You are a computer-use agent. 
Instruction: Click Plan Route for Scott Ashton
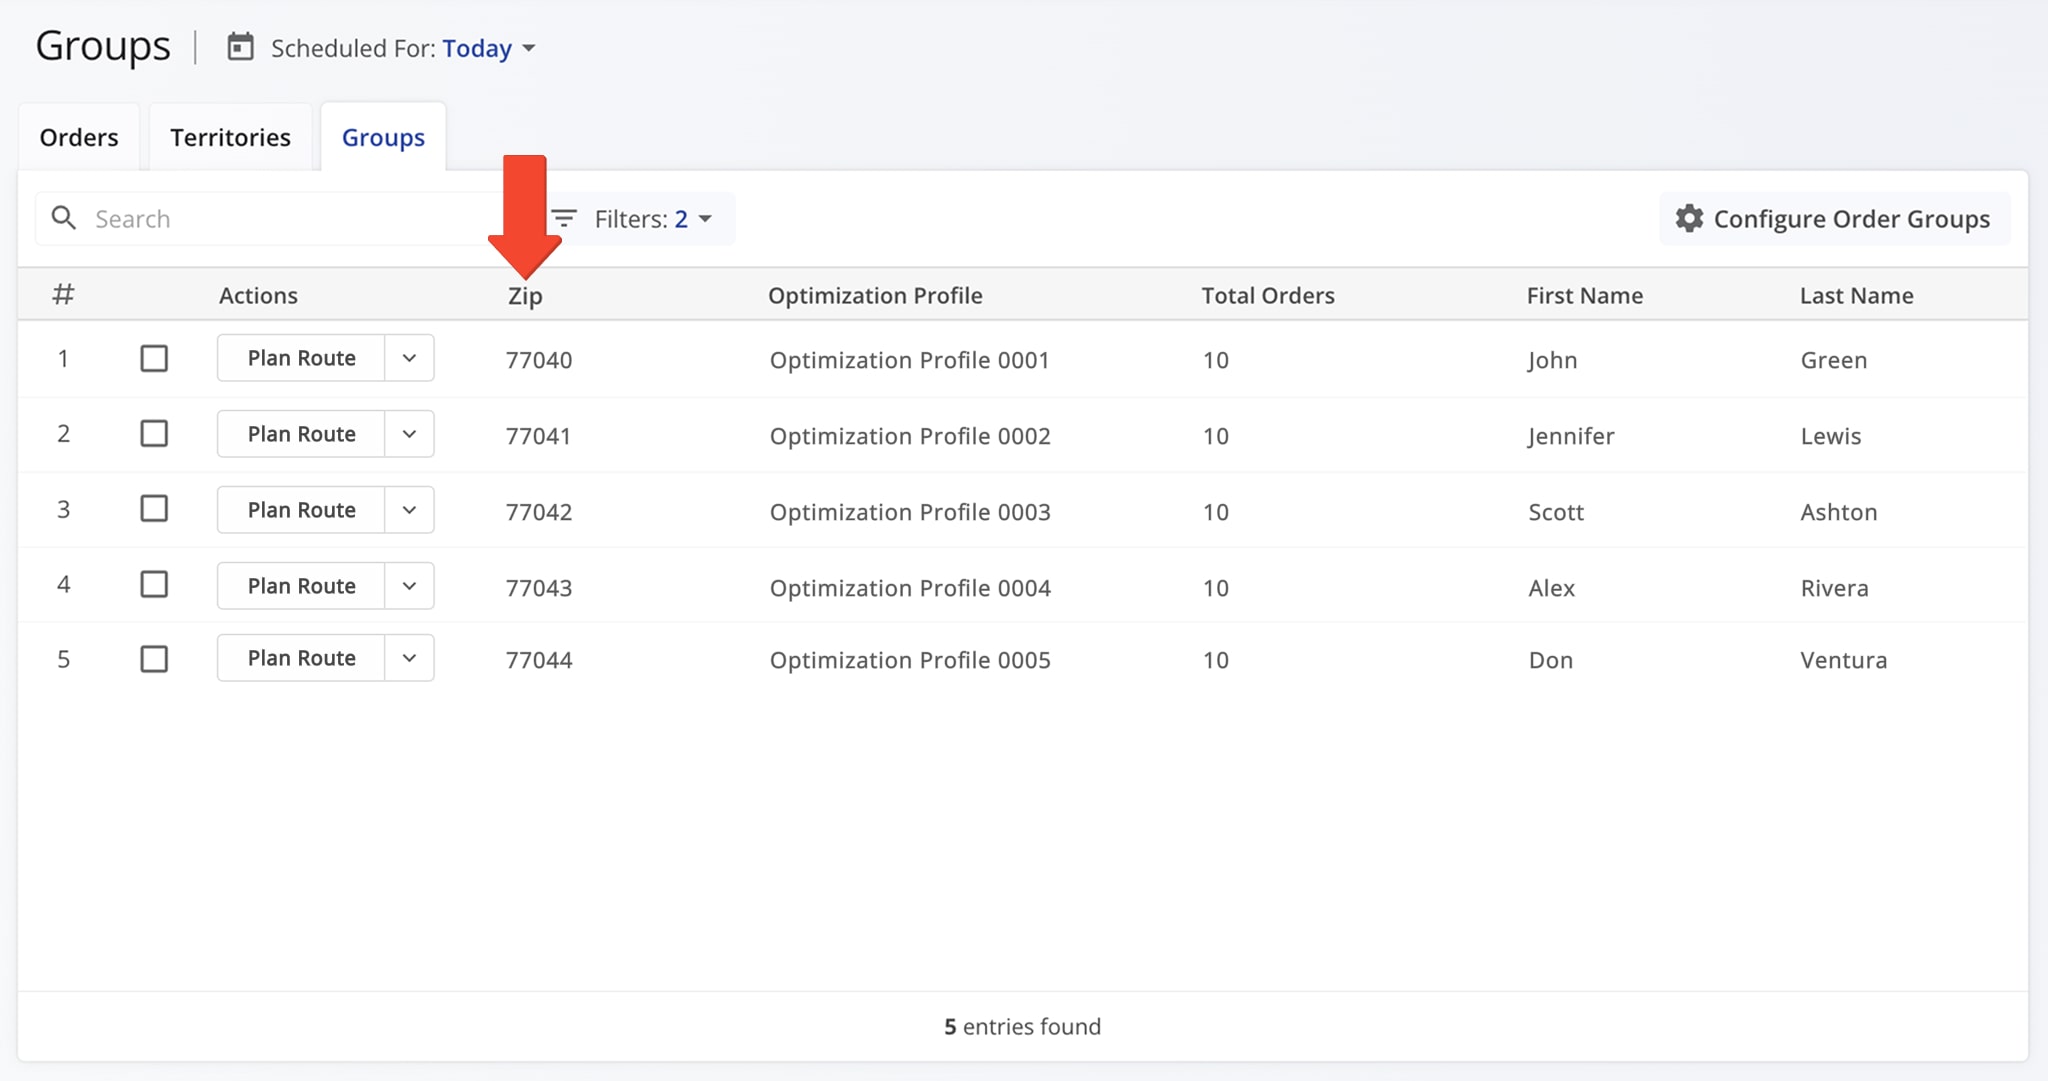(x=301, y=510)
